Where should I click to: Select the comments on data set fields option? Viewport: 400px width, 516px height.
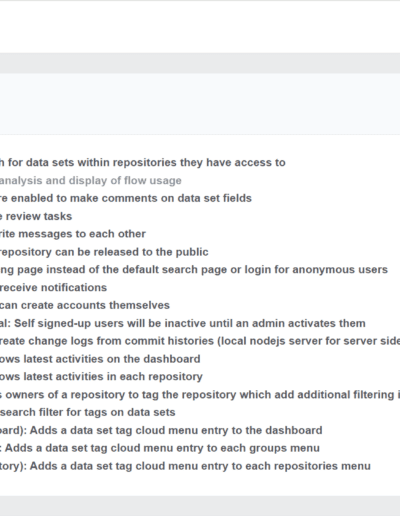[x=126, y=198]
